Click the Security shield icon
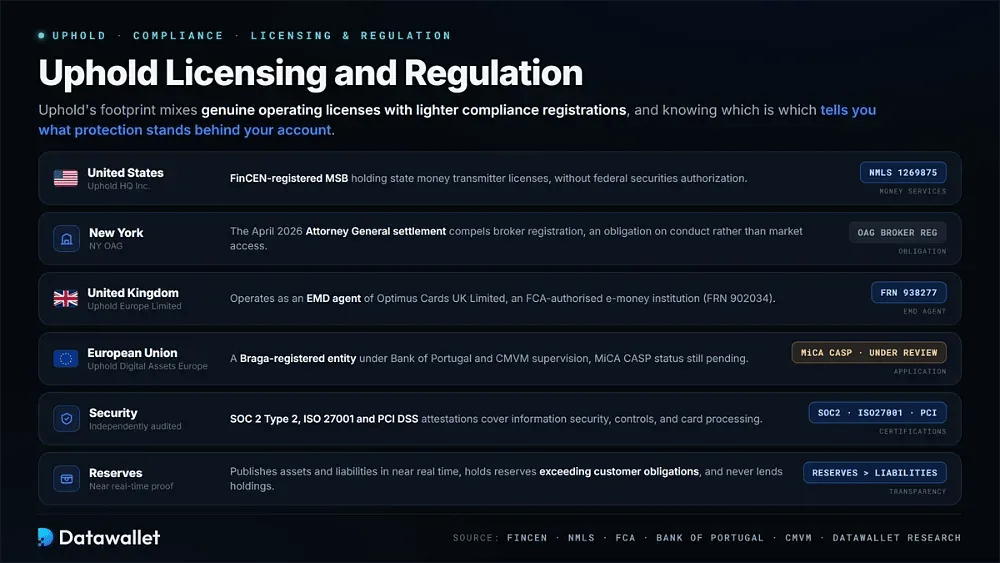This screenshot has height=563, width=1000. click(66, 419)
